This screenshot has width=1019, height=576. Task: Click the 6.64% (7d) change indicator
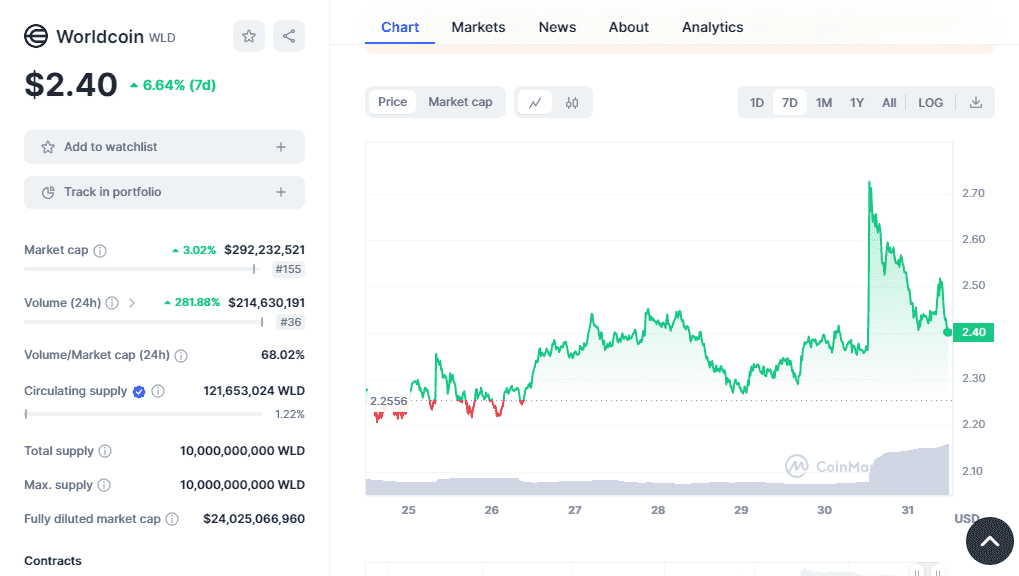click(x=173, y=85)
